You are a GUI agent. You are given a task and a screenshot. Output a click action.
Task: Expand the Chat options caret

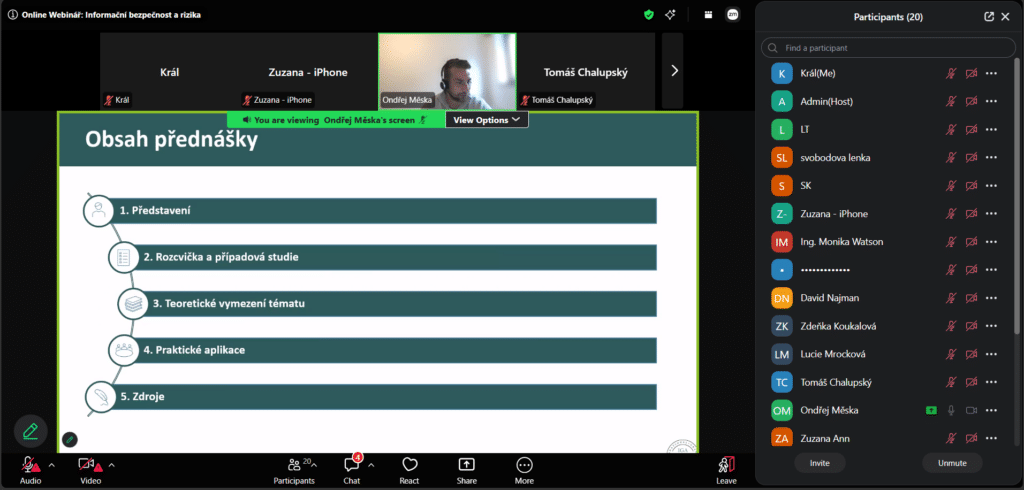372,465
